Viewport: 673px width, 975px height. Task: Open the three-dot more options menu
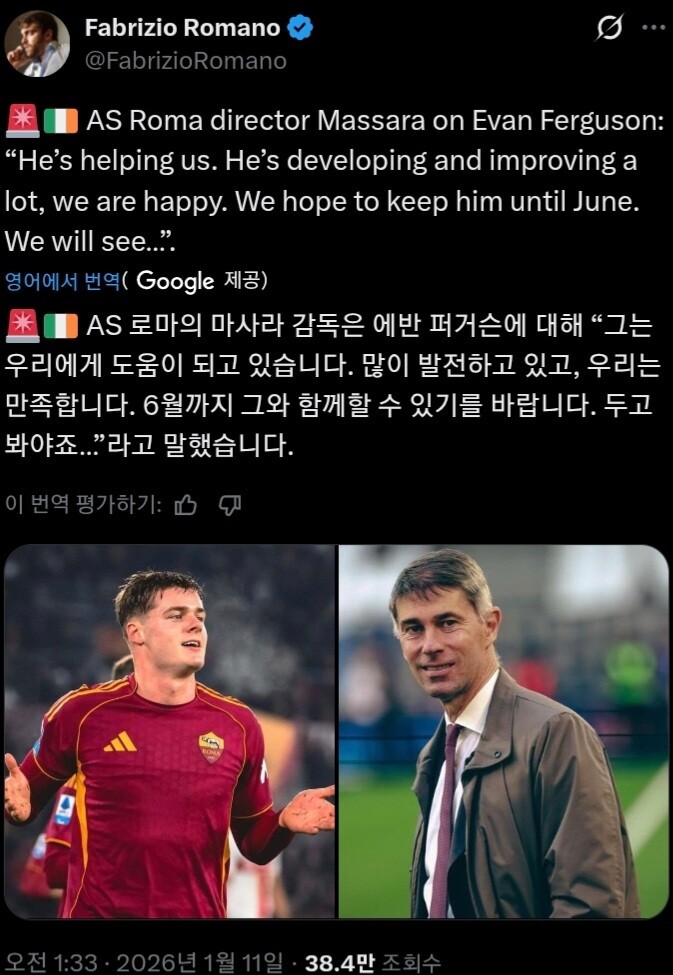point(655,27)
